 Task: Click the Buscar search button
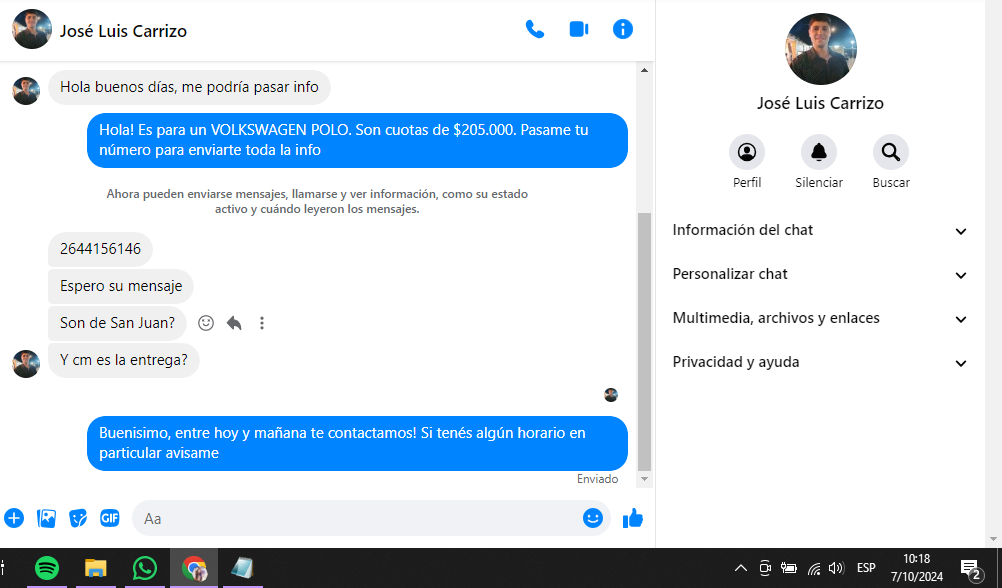tap(891, 152)
